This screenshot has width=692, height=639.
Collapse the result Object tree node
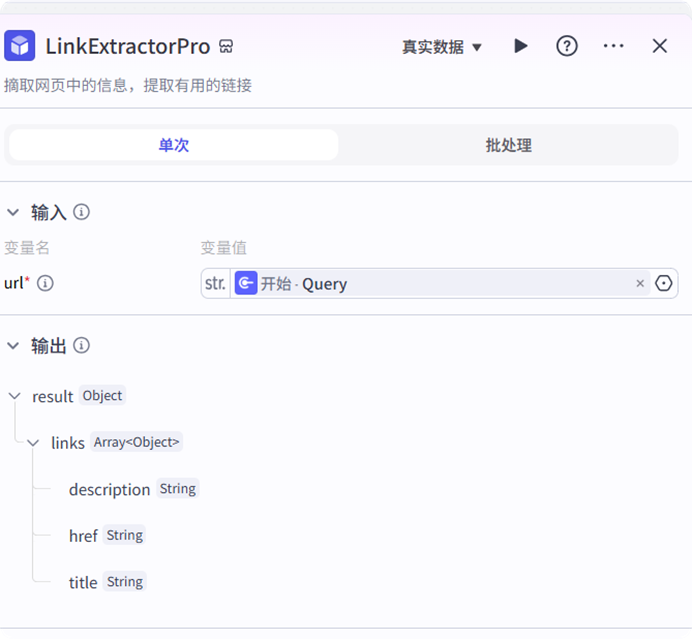tap(14, 396)
